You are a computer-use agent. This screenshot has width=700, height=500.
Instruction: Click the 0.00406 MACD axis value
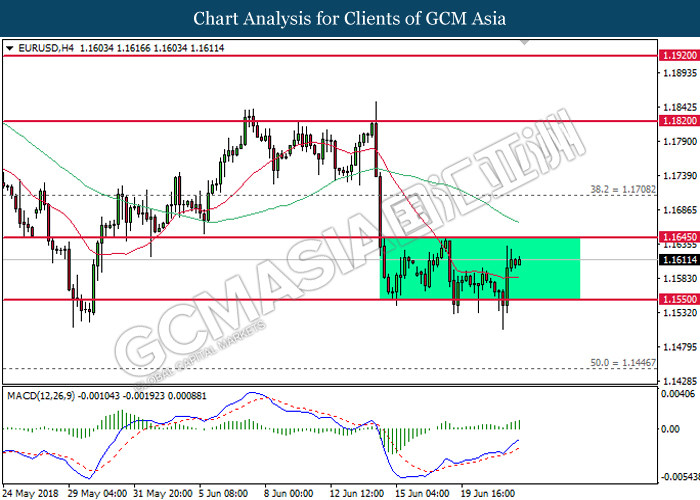pos(679,394)
